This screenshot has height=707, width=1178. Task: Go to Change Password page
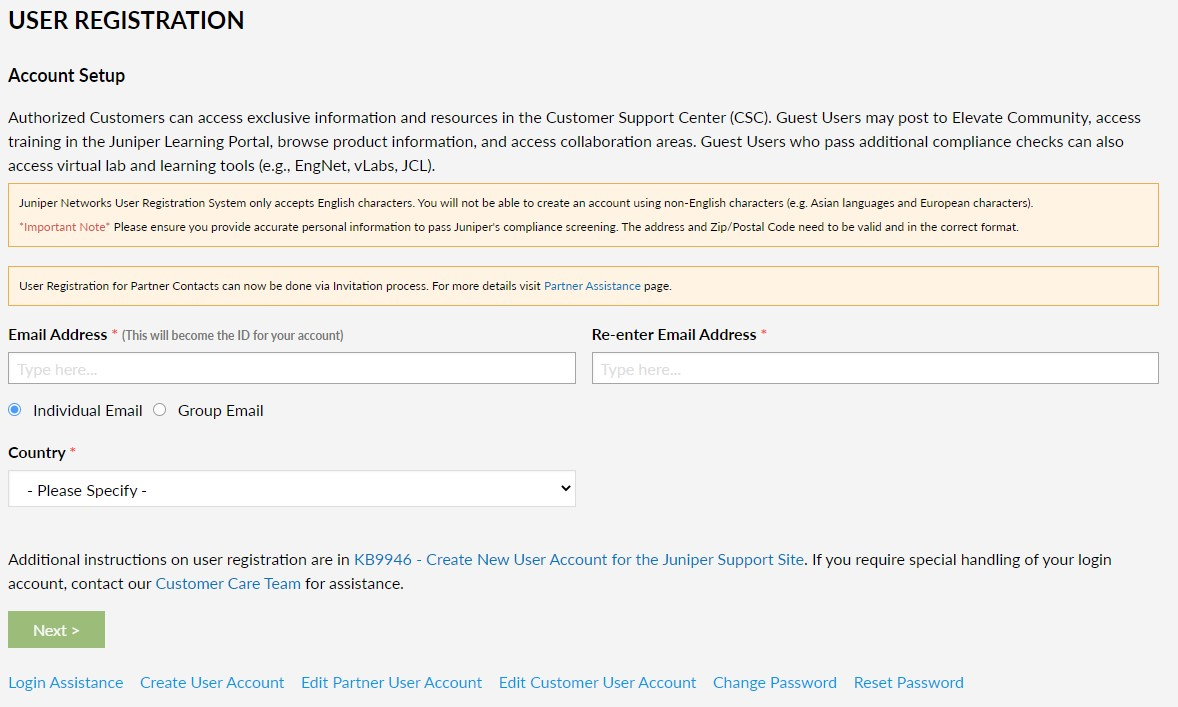pos(774,683)
